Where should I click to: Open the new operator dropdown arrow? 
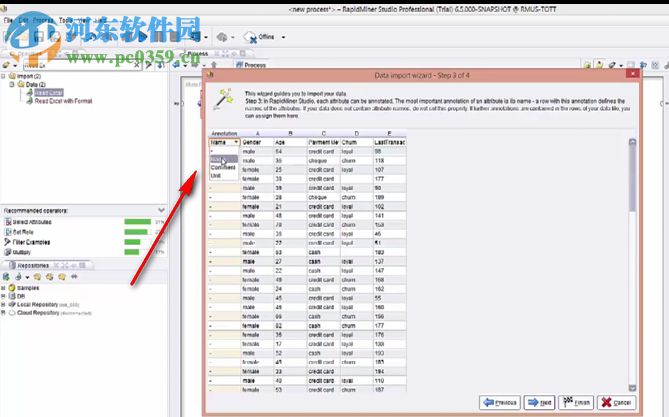pos(15,65)
